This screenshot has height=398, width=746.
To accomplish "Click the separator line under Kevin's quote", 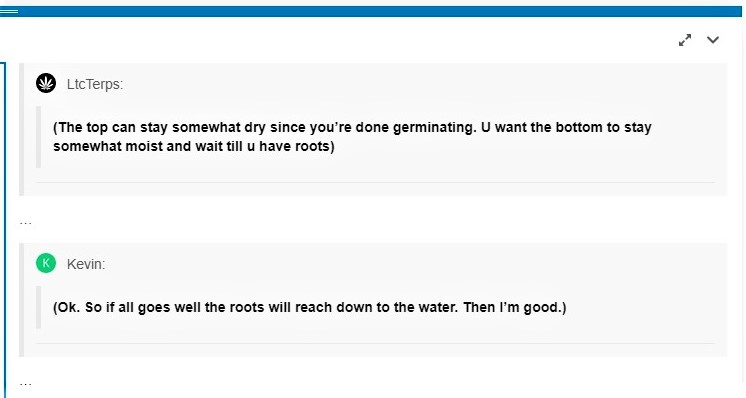I will click(375, 343).
